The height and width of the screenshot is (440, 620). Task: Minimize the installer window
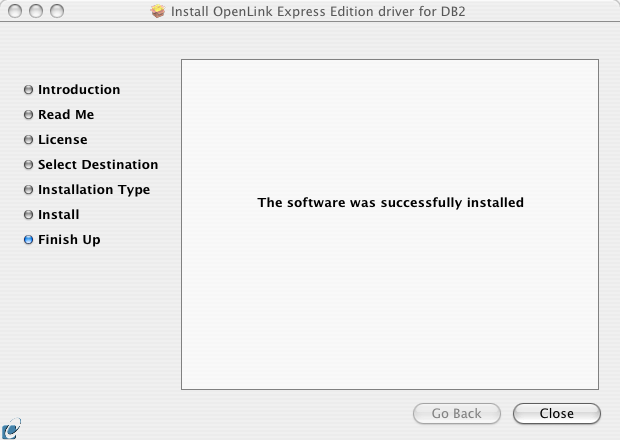(x=36, y=11)
